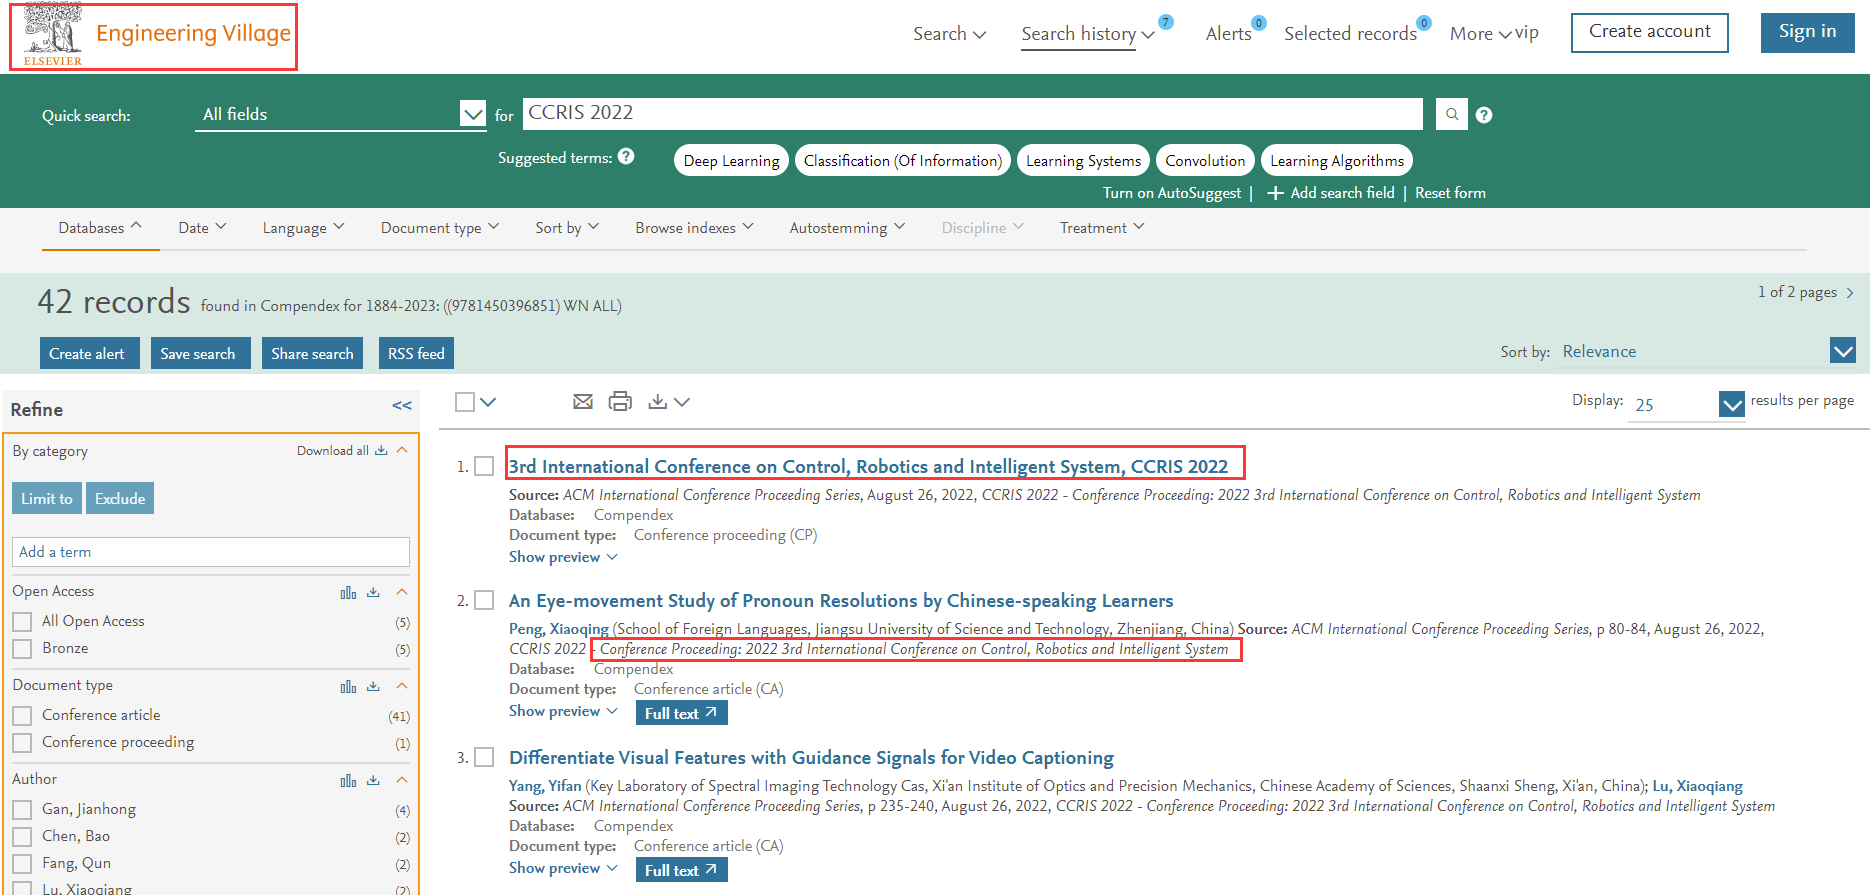Image resolution: width=1870 pixels, height=895 pixels.
Task: Check the Conference proceeding filter
Action: point(22,743)
